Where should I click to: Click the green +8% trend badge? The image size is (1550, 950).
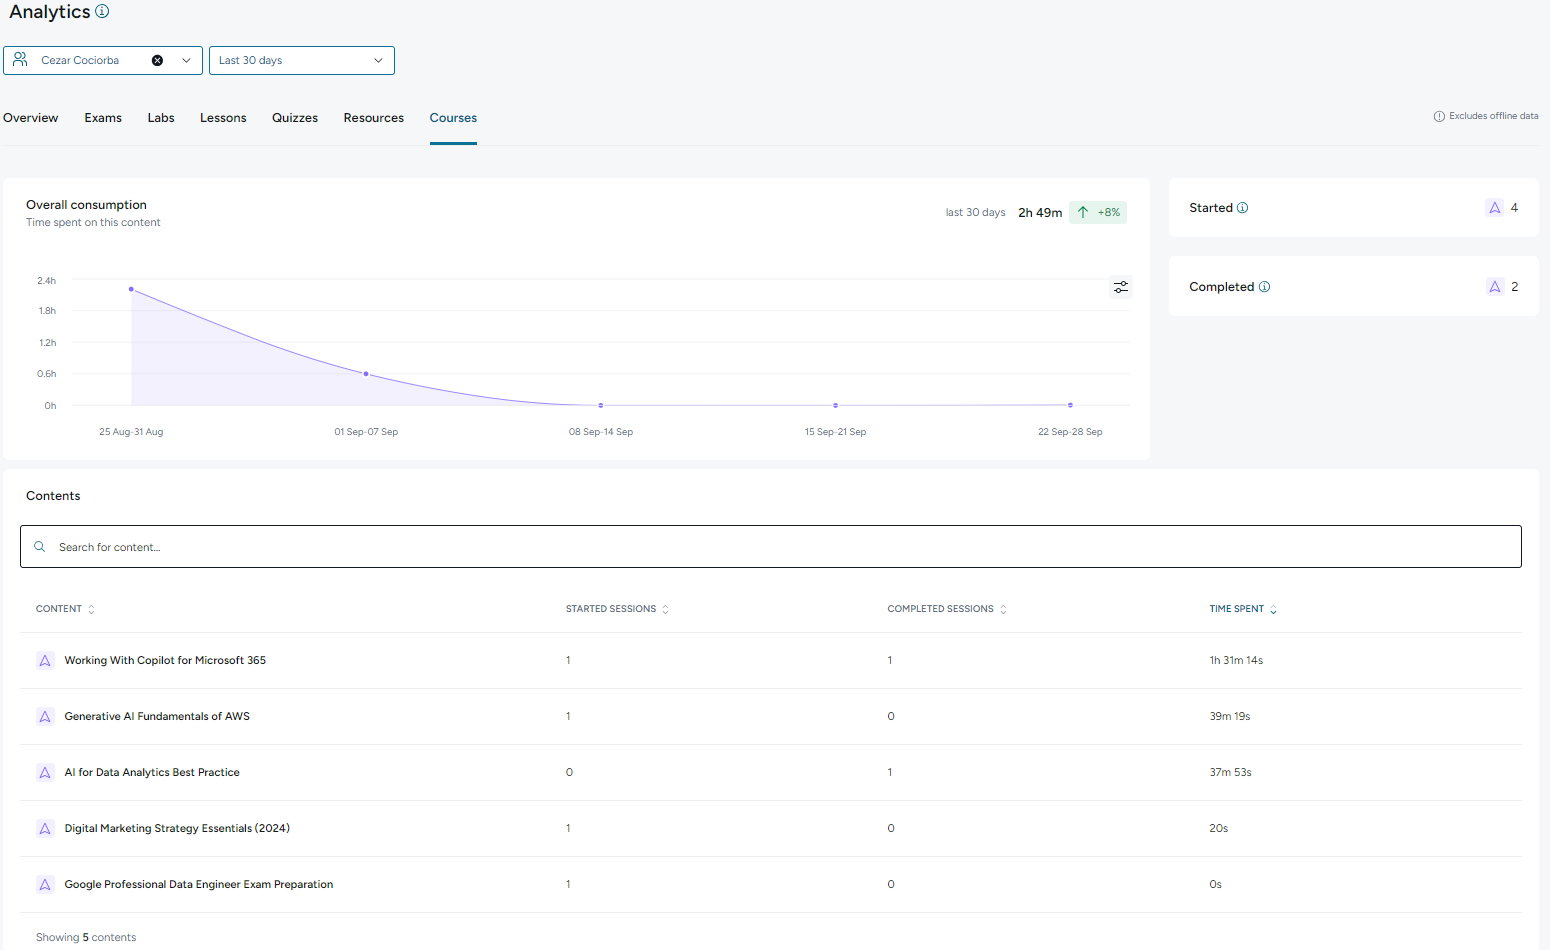click(x=1098, y=212)
